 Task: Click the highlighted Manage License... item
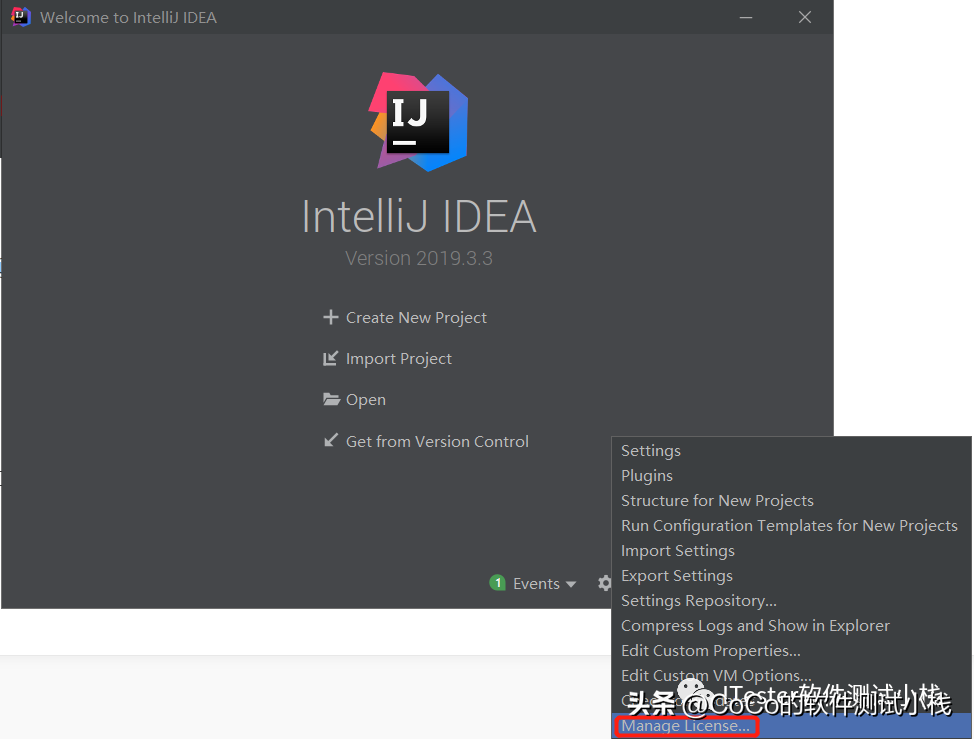[686, 726]
